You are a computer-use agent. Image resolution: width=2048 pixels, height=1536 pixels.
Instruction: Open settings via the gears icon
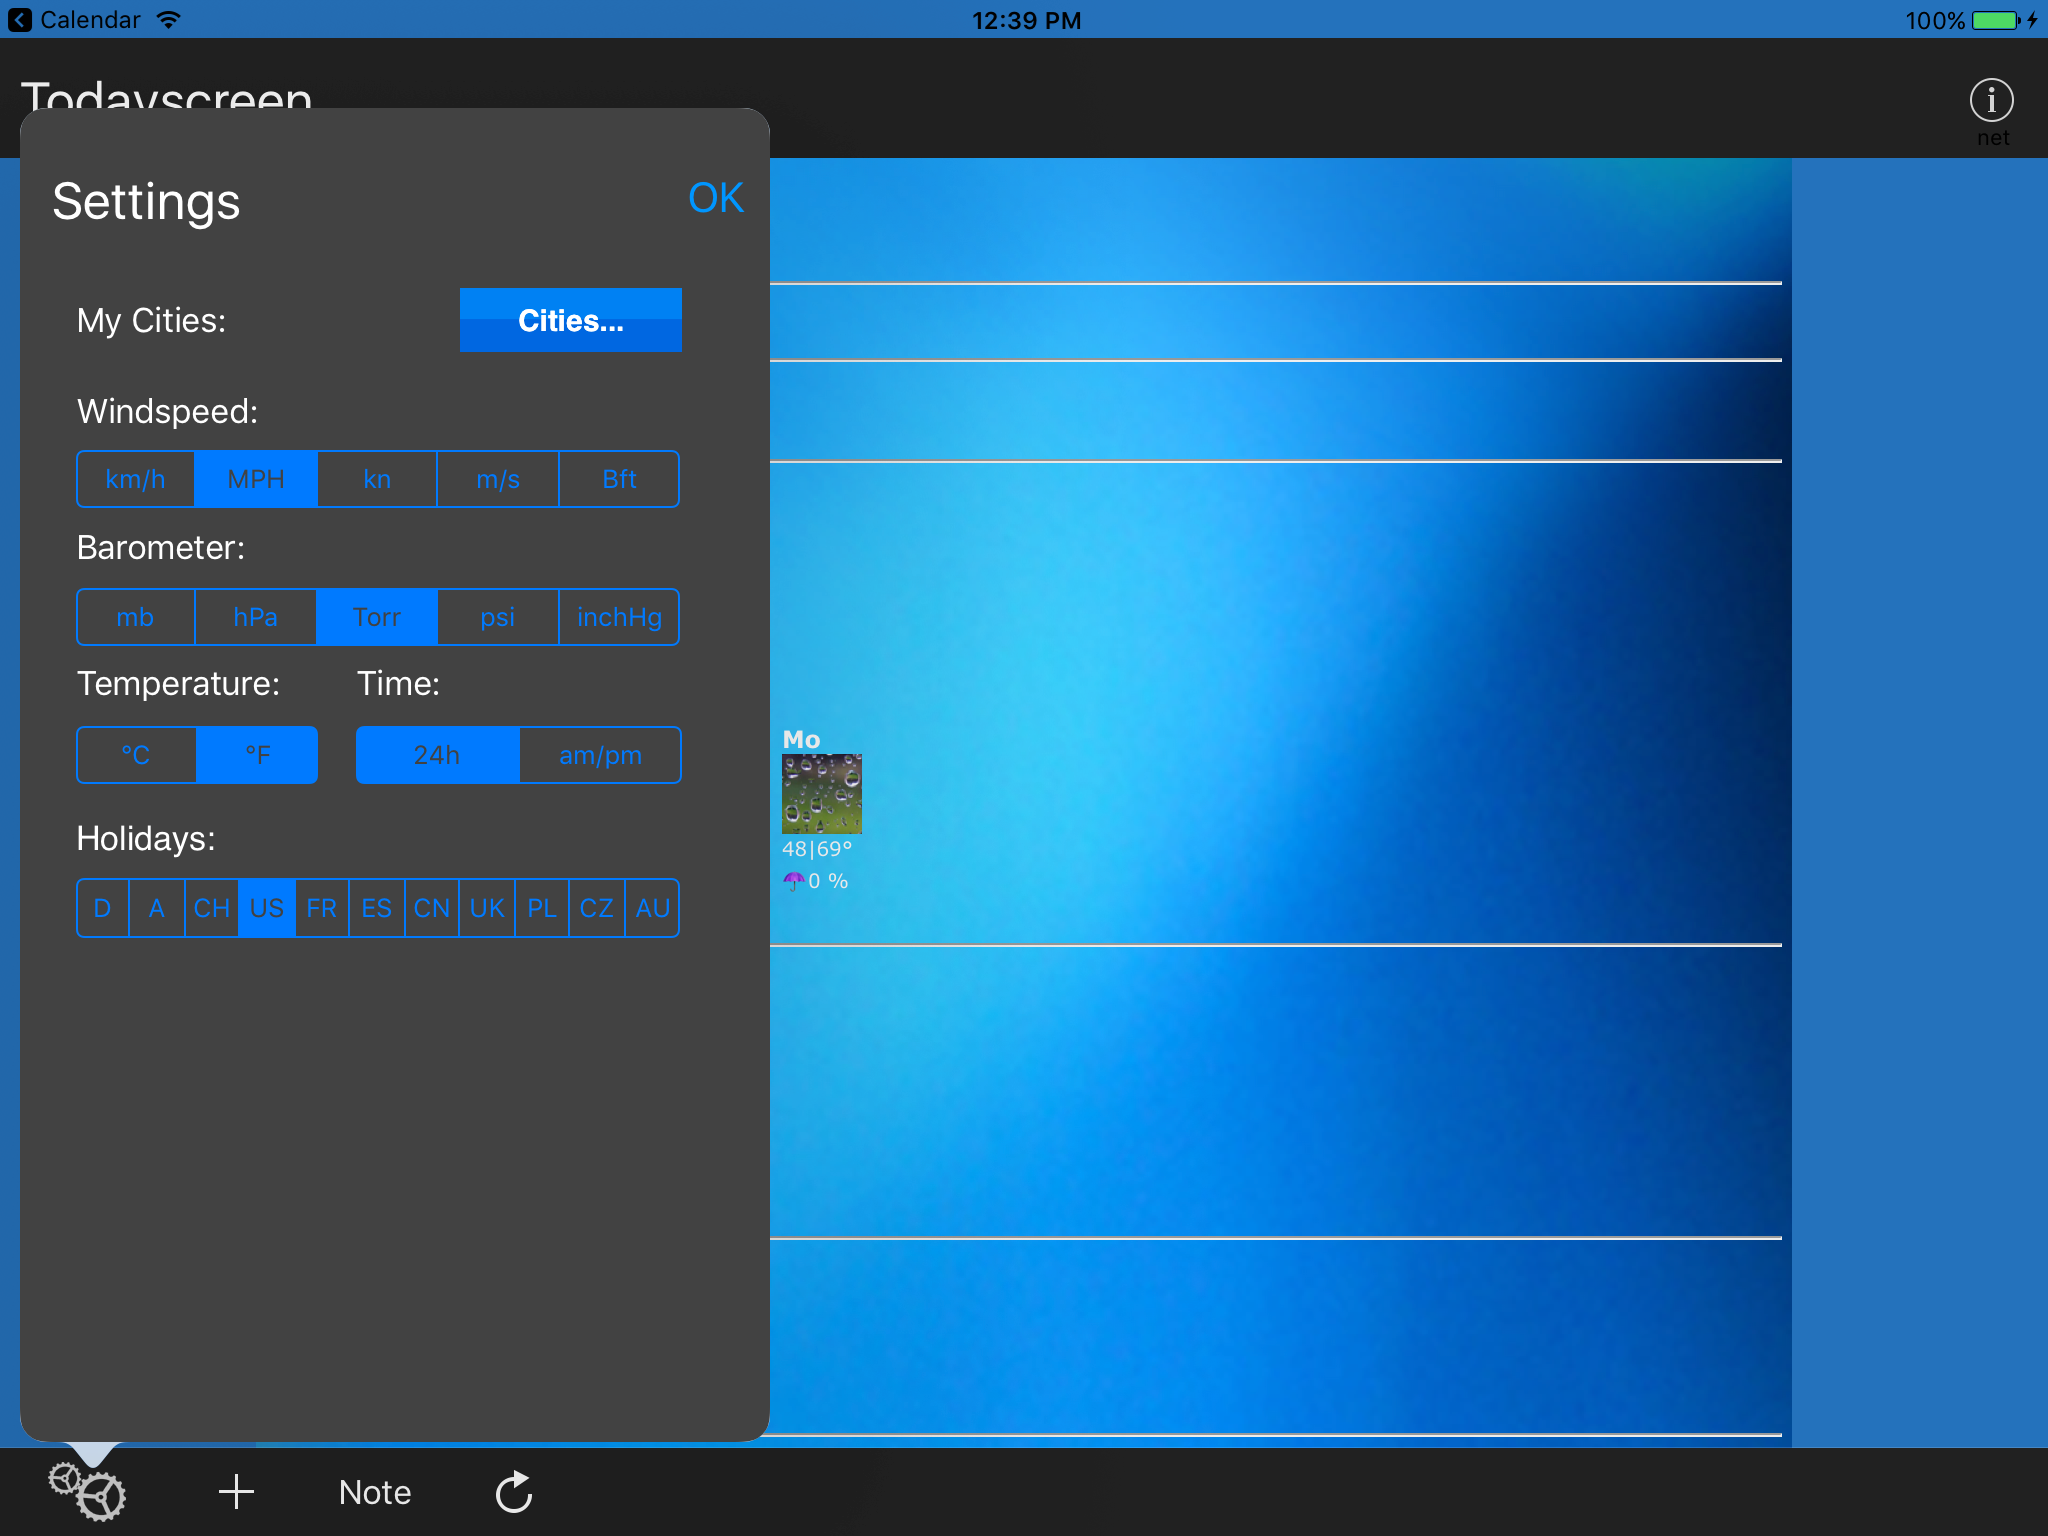[x=88, y=1491]
